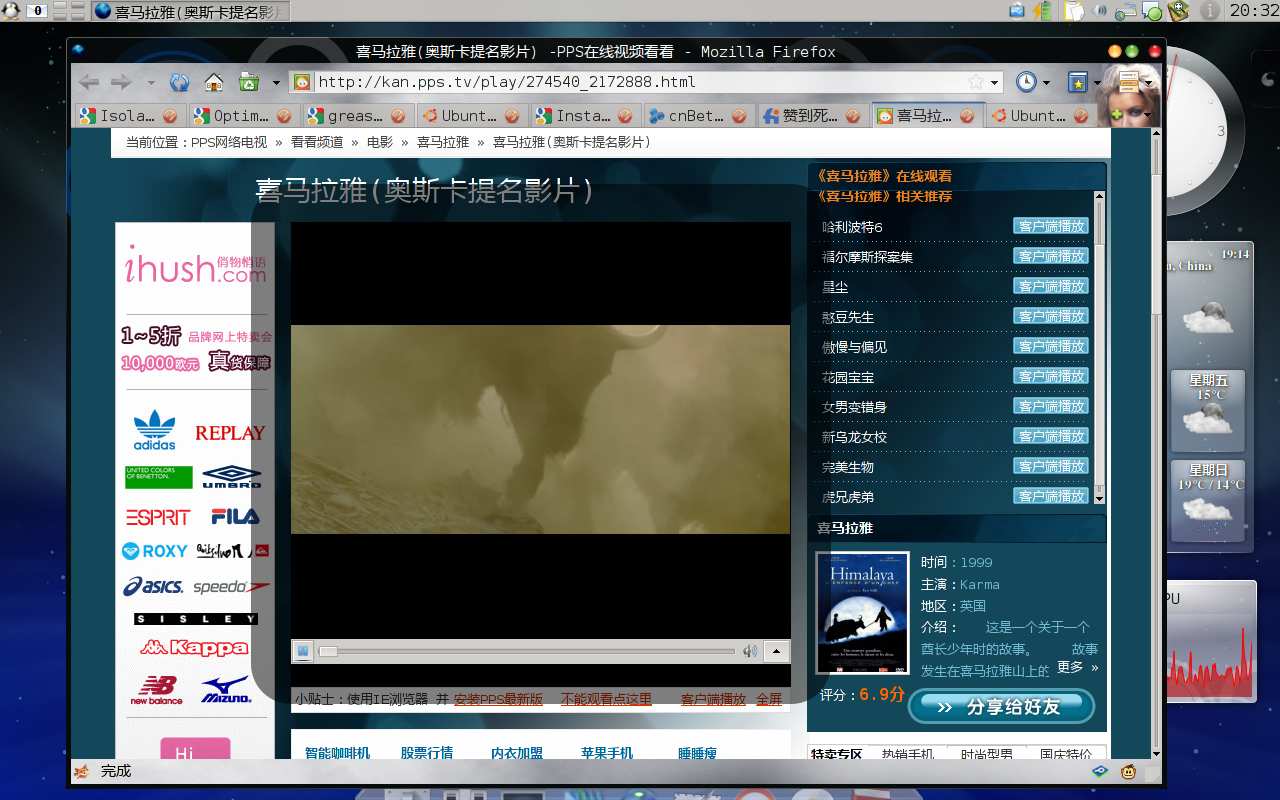Click the video seek slider
Screen dimensions: 1280x800
(x=527, y=651)
